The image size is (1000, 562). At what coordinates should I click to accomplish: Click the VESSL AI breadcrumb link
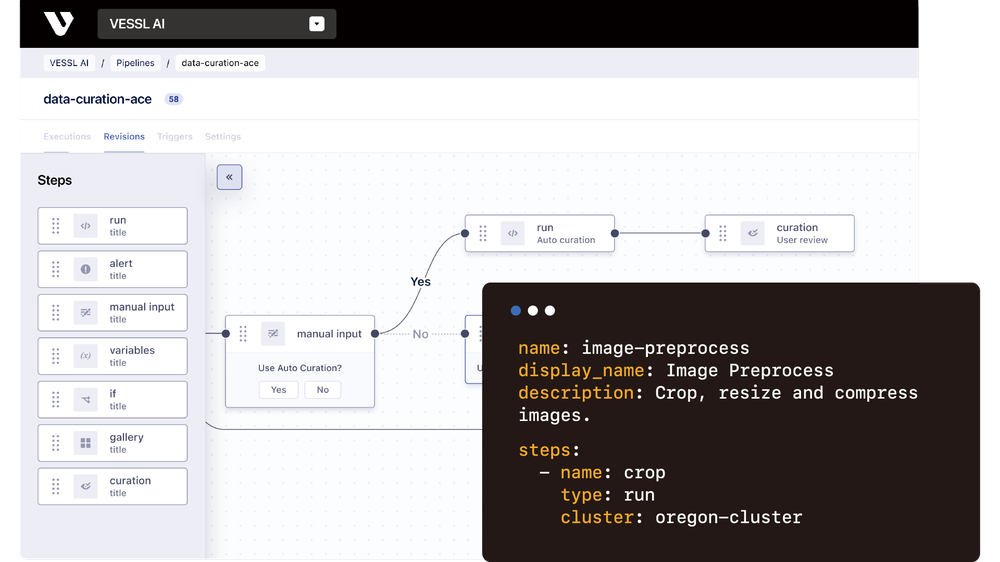point(69,63)
